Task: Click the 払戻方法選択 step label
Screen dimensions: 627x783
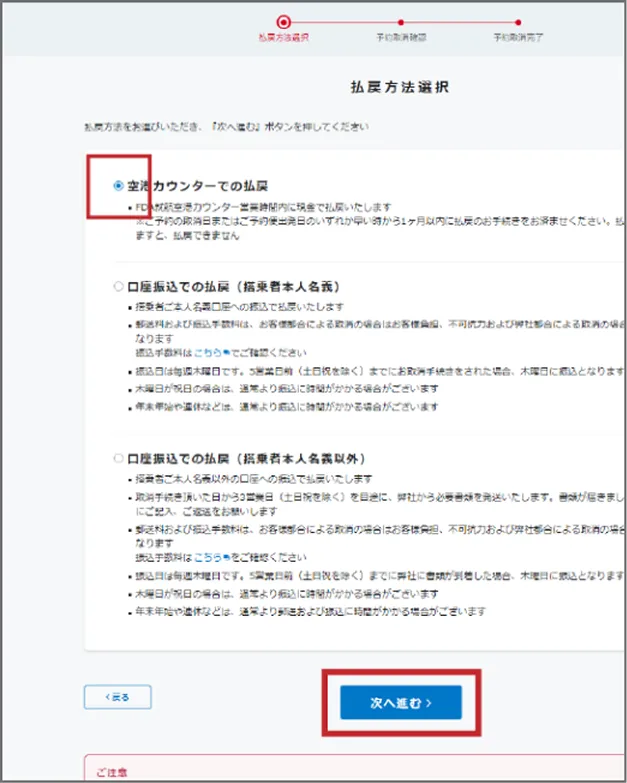Action: tap(283, 37)
